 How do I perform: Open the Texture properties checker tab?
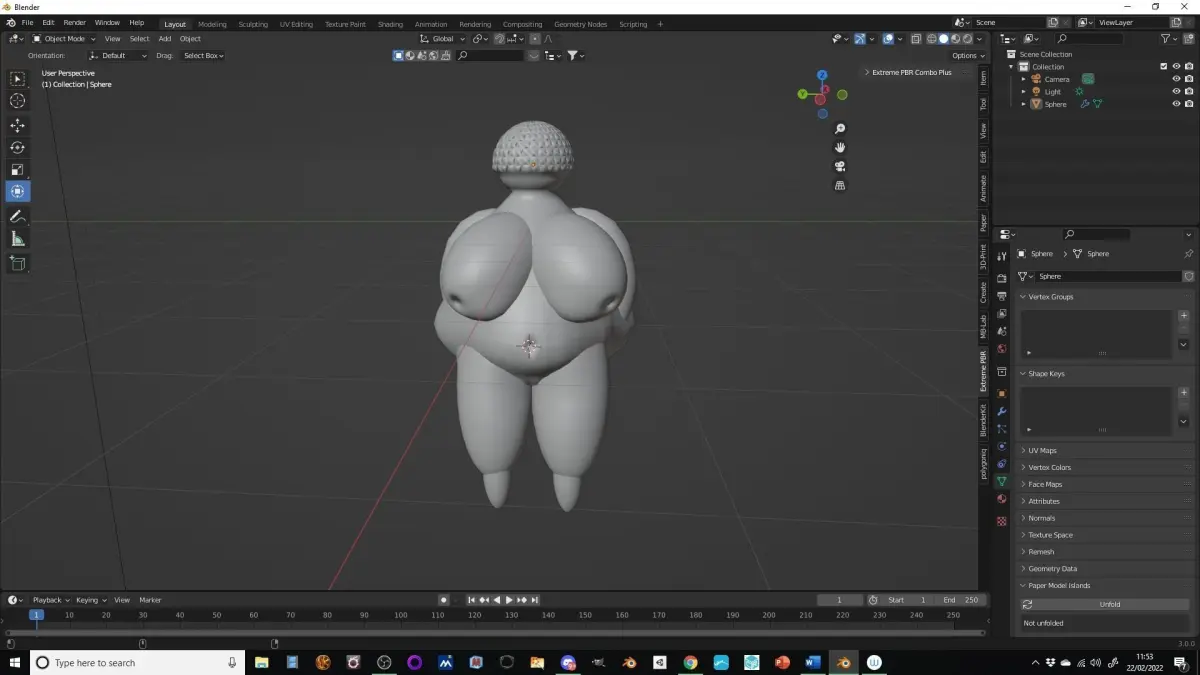pyautogui.click(x=1002, y=521)
